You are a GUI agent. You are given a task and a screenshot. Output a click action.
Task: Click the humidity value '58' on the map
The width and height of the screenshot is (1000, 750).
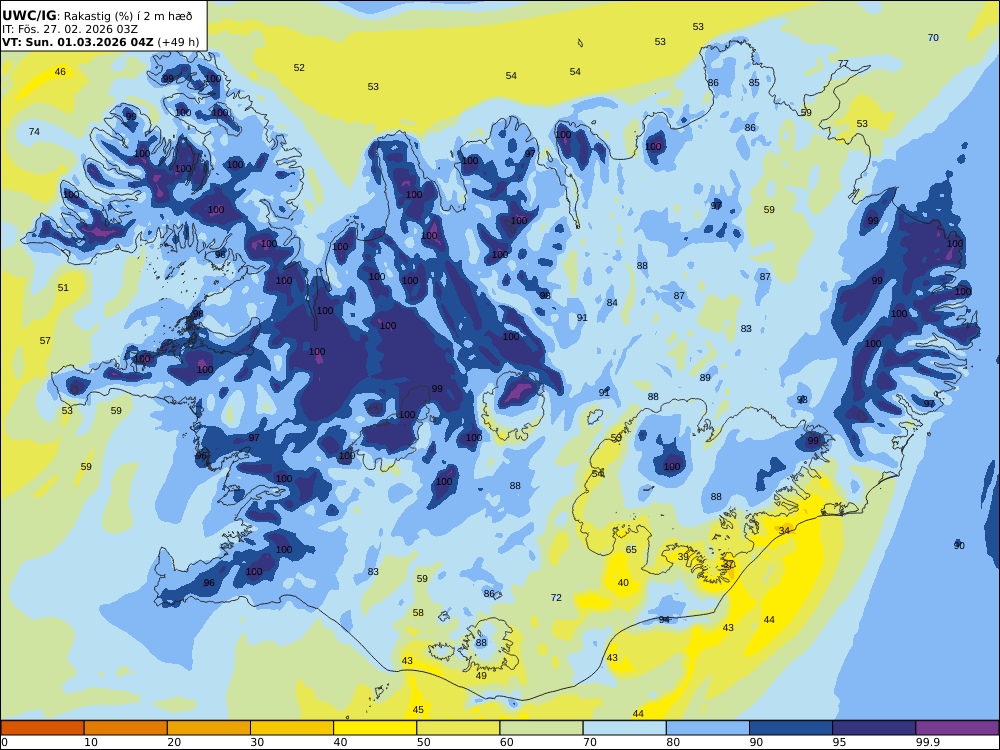coord(418,613)
